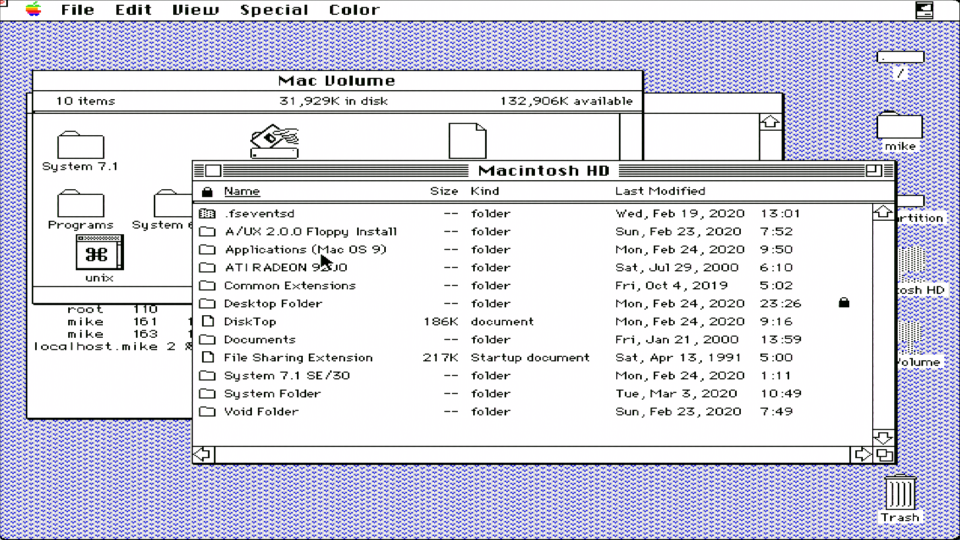Select the Desktop Folder icon in list
960x540 pixels.
(208, 303)
